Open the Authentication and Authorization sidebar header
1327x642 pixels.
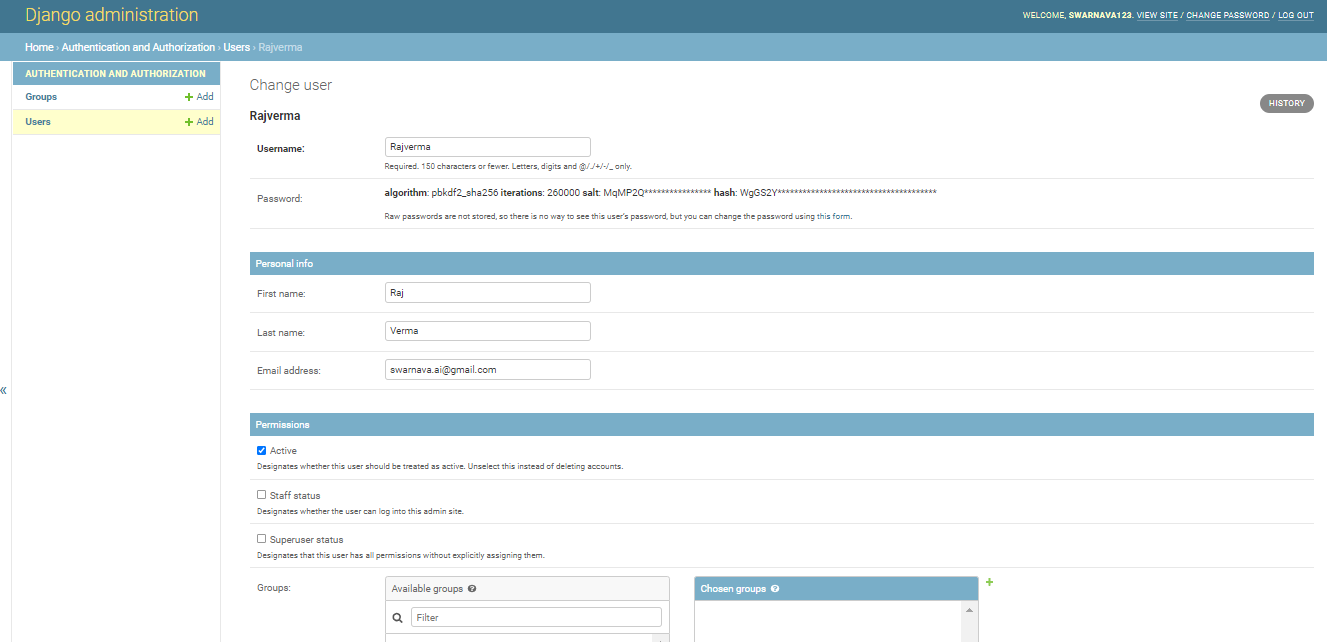coord(115,74)
